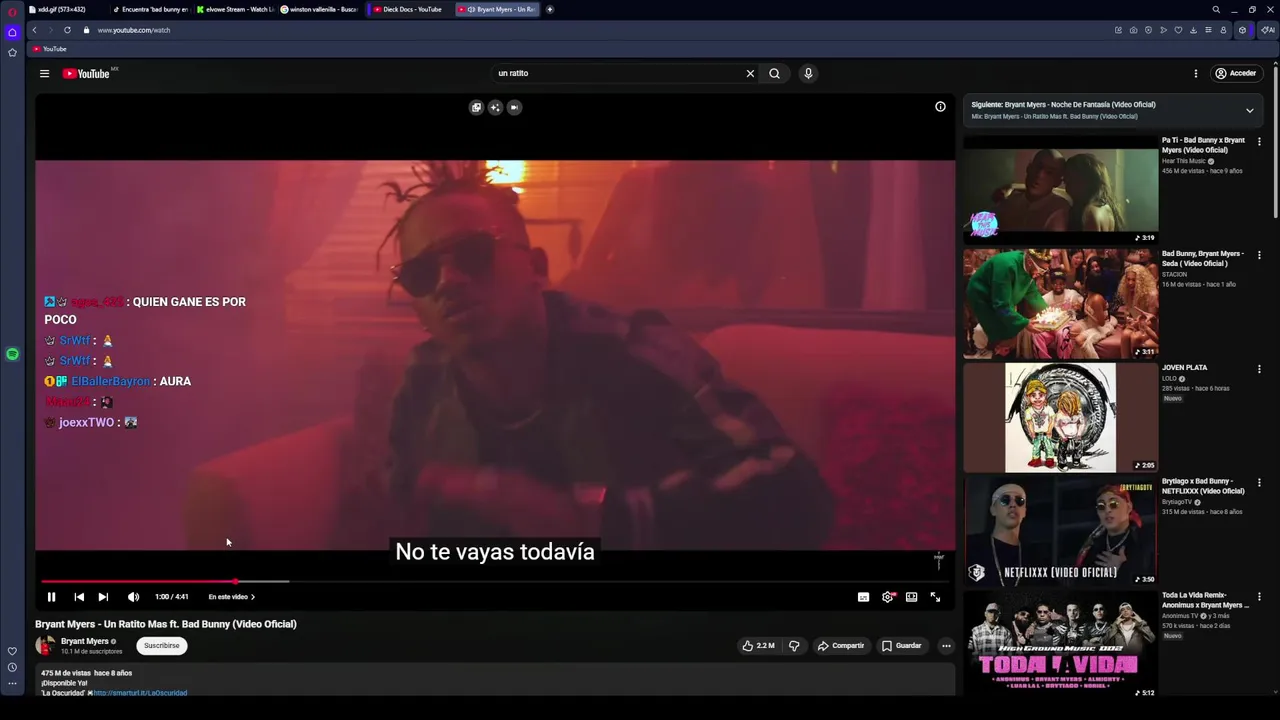Go back in browser history
1280x720 pixels.
click(x=34, y=30)
